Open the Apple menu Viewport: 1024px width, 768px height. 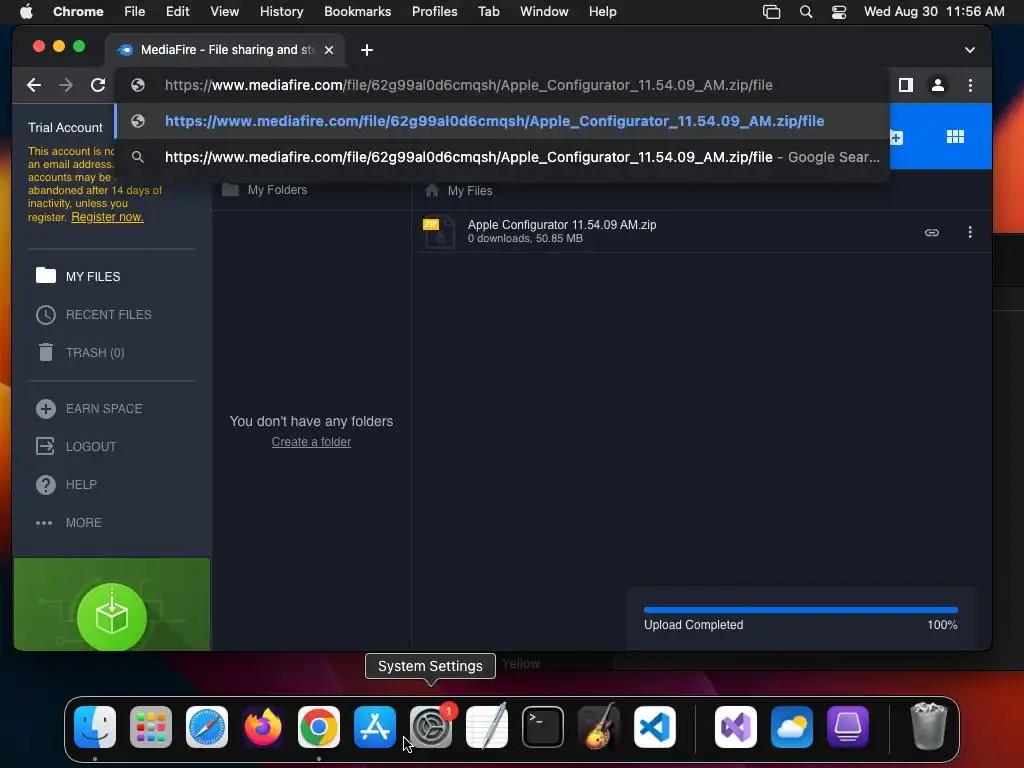[26, 11]
